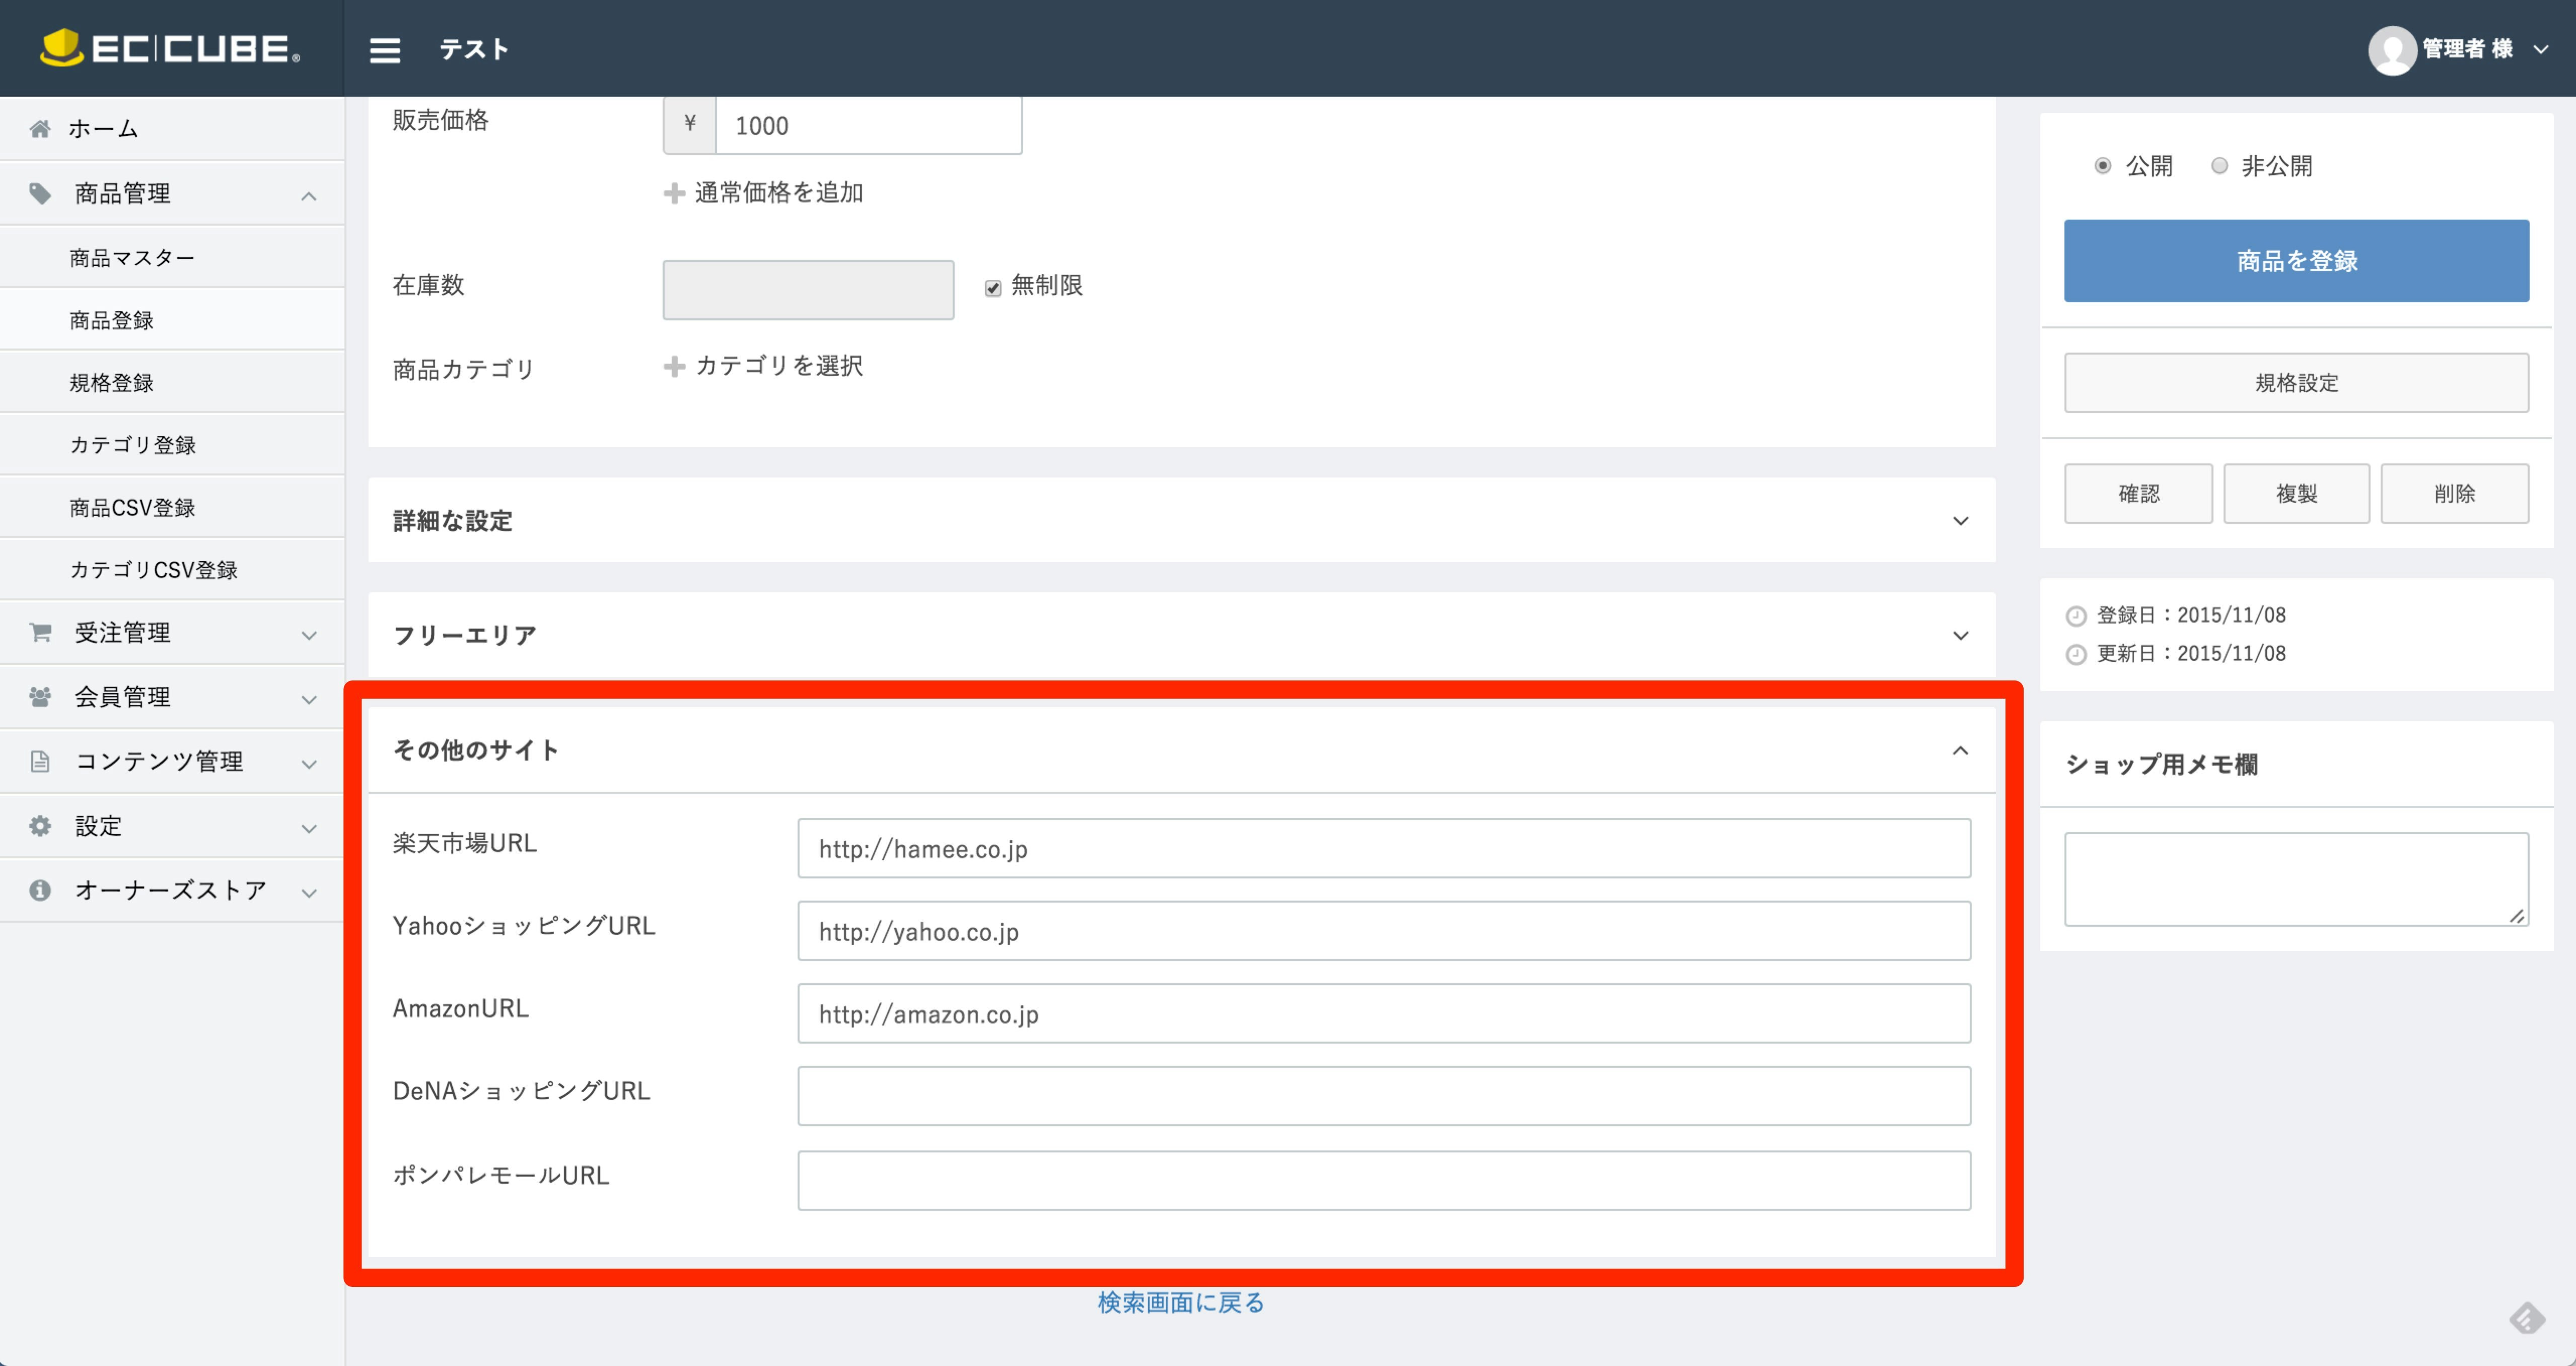Screen dimensions: 2576x1366
Task: Click the gear icon for 設定
Action: [x=40, y=826]
